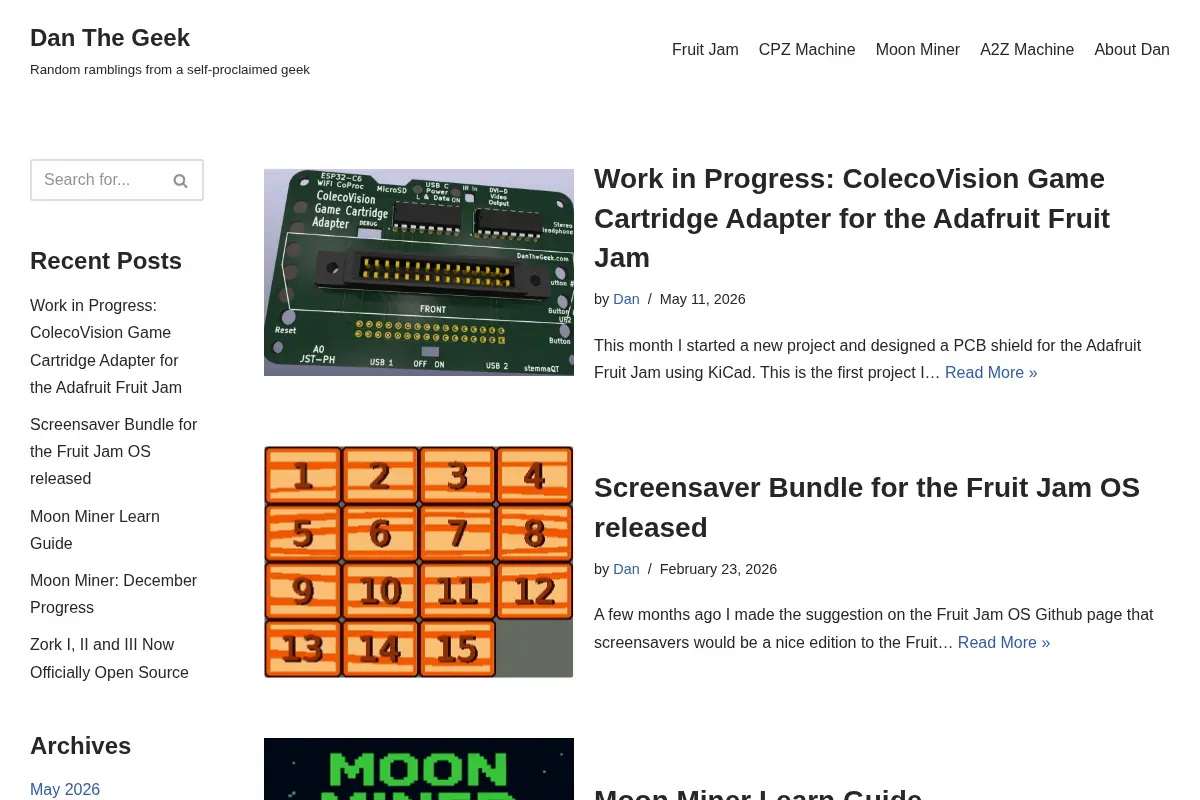The height and width of the screenshot is (800, 1200).
Task: Click the 'Recent Posts' sidebar heading
Action: click(106, 261)
